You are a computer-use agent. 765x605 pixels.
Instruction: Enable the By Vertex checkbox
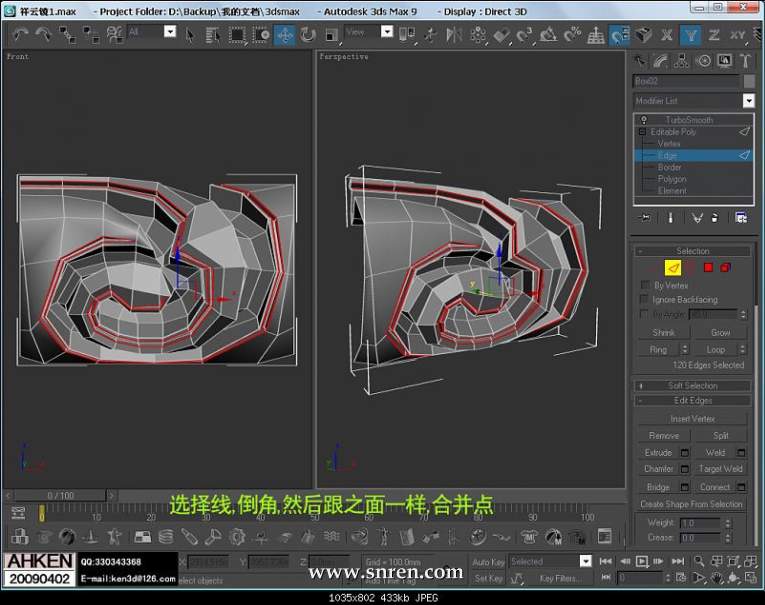tap(644, 285)
